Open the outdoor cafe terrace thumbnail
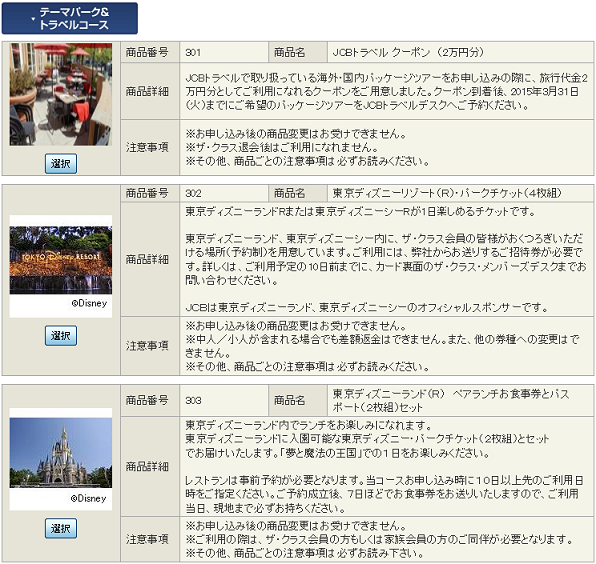The image size is (596, 564). pyautogui.click(x=61, y=94)
